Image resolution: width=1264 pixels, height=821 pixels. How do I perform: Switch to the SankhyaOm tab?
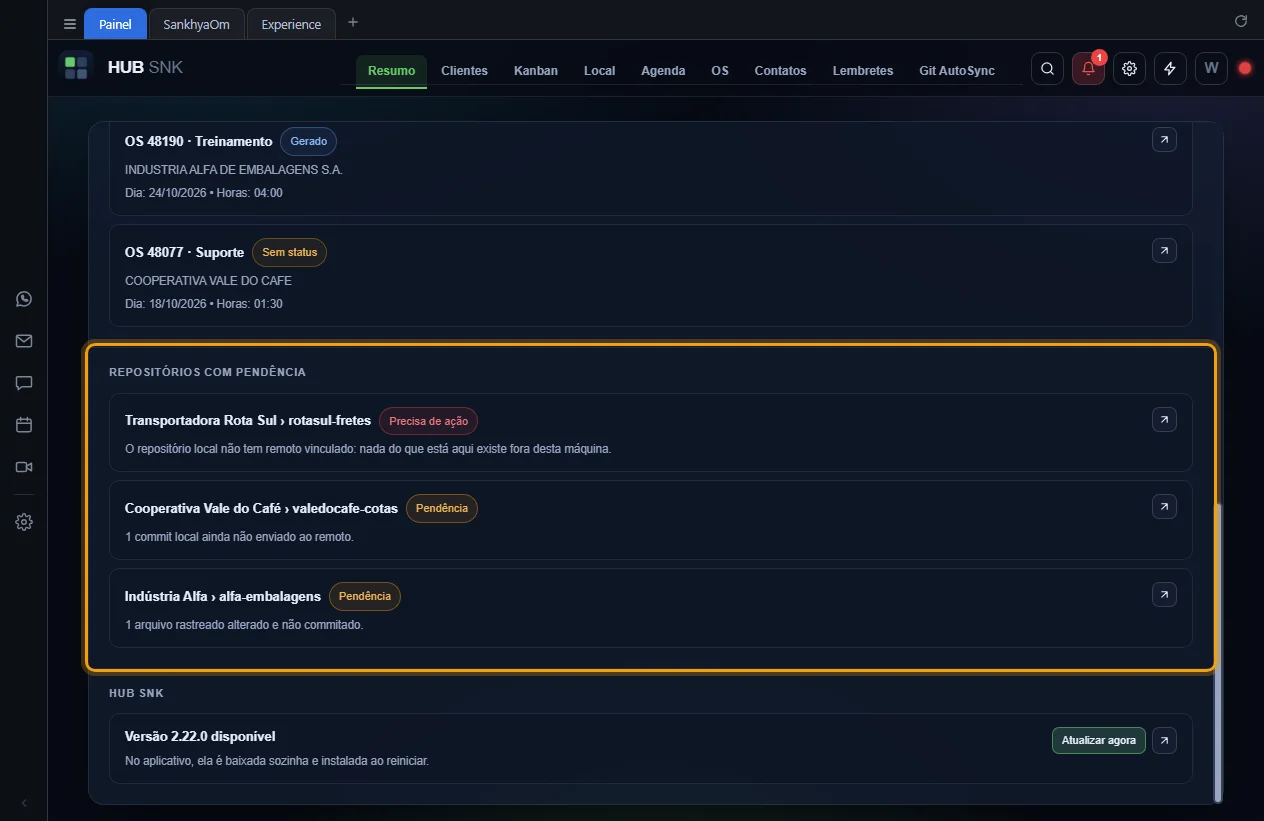pos(196,24)
